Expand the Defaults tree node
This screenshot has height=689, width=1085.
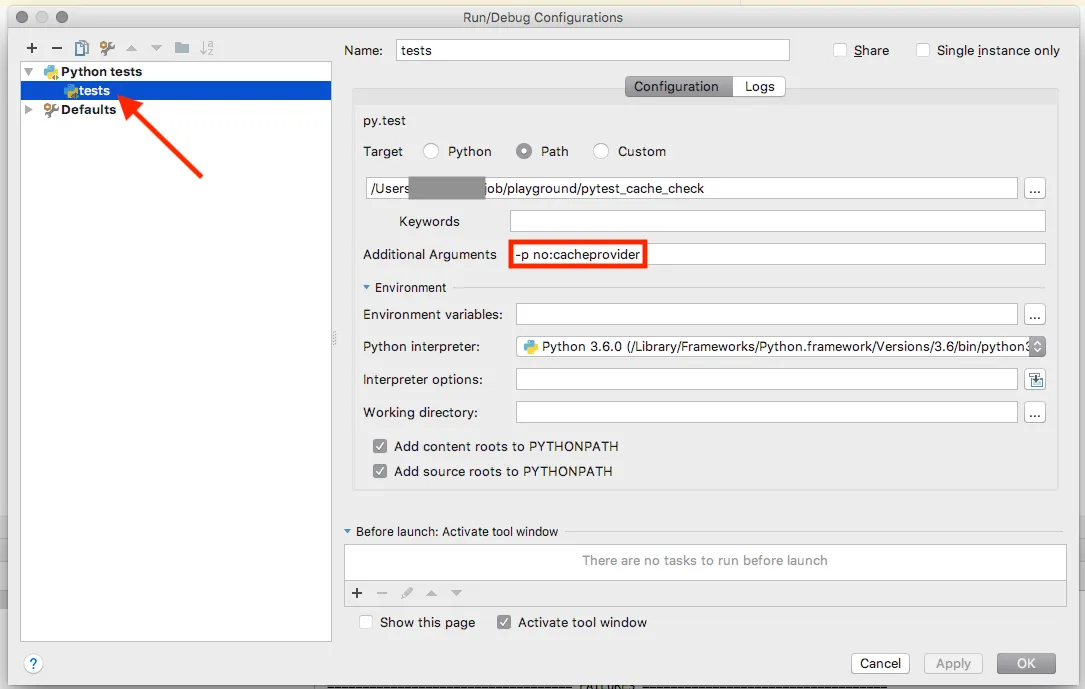29,109
